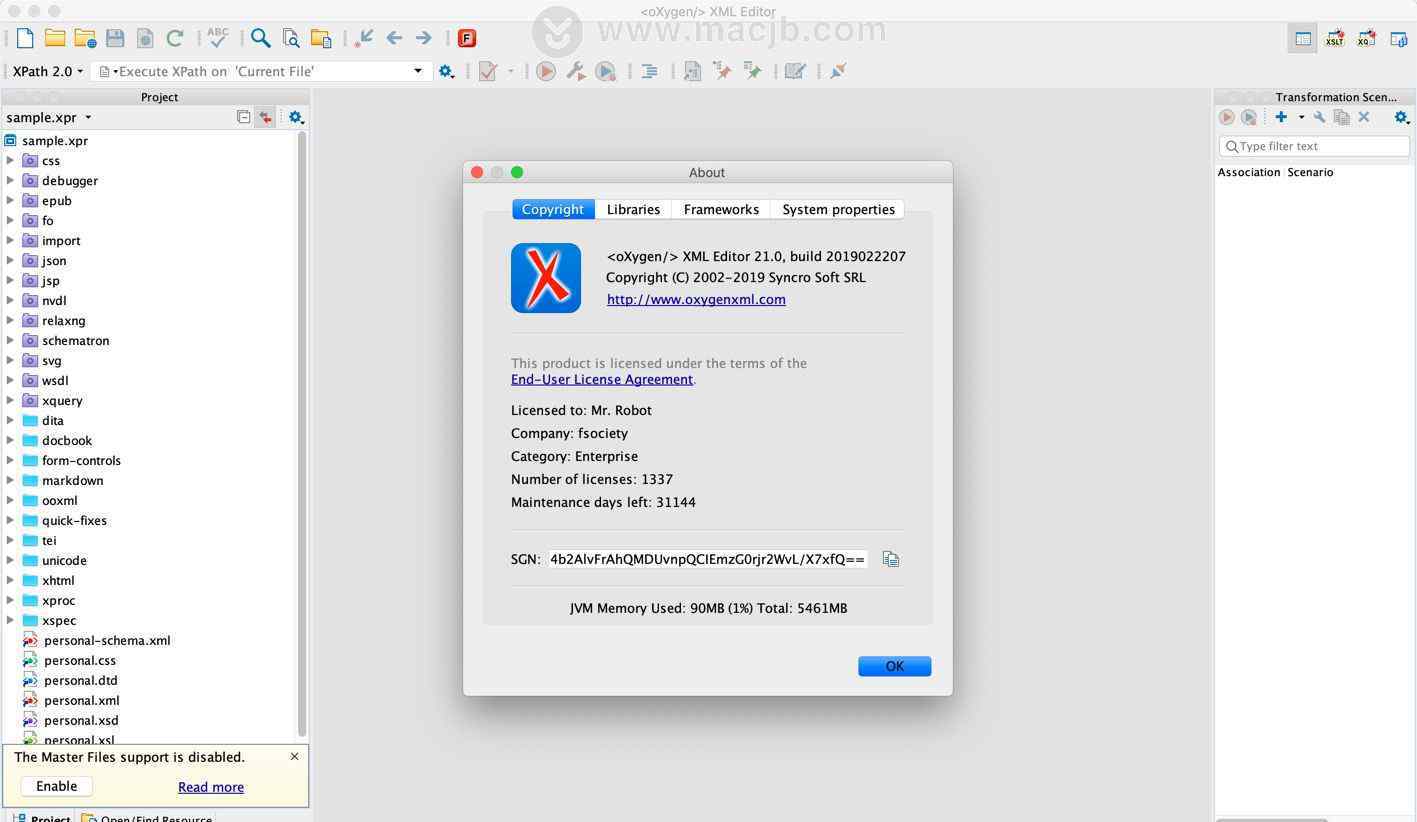Click the Validate red checkmark icon
The height and width of the screenshot is (822, 1417).
(x=488, y=71)
